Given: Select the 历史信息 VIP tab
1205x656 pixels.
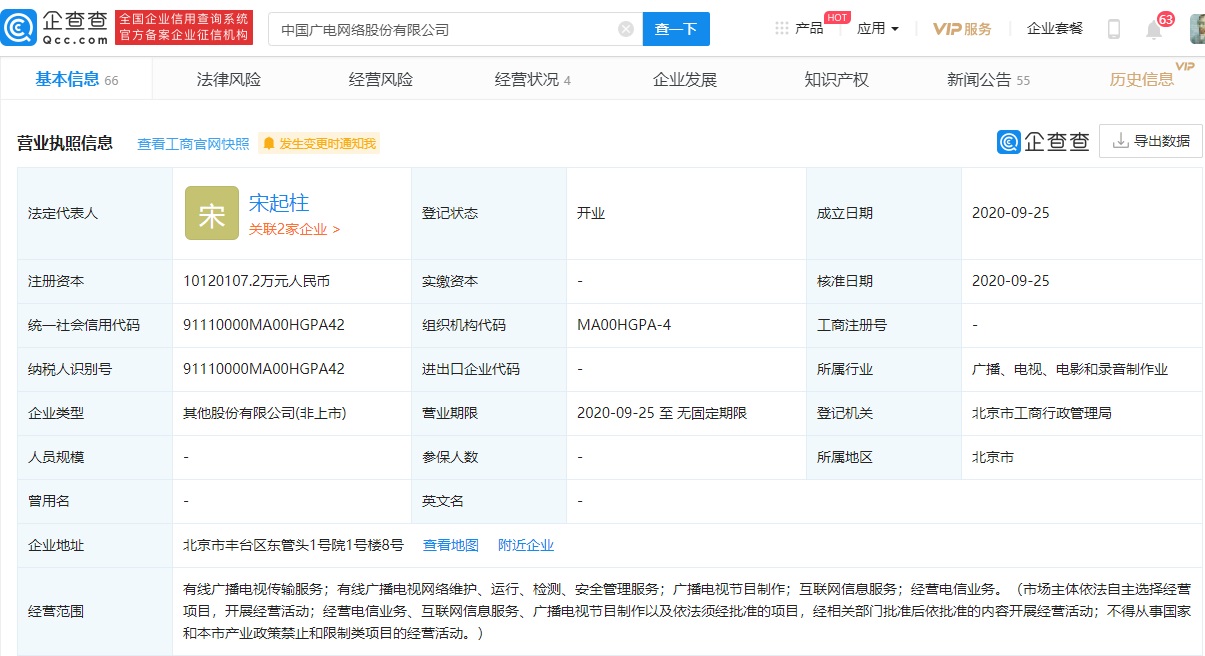Looking at the screenshot, I should tap(1142, 80).
